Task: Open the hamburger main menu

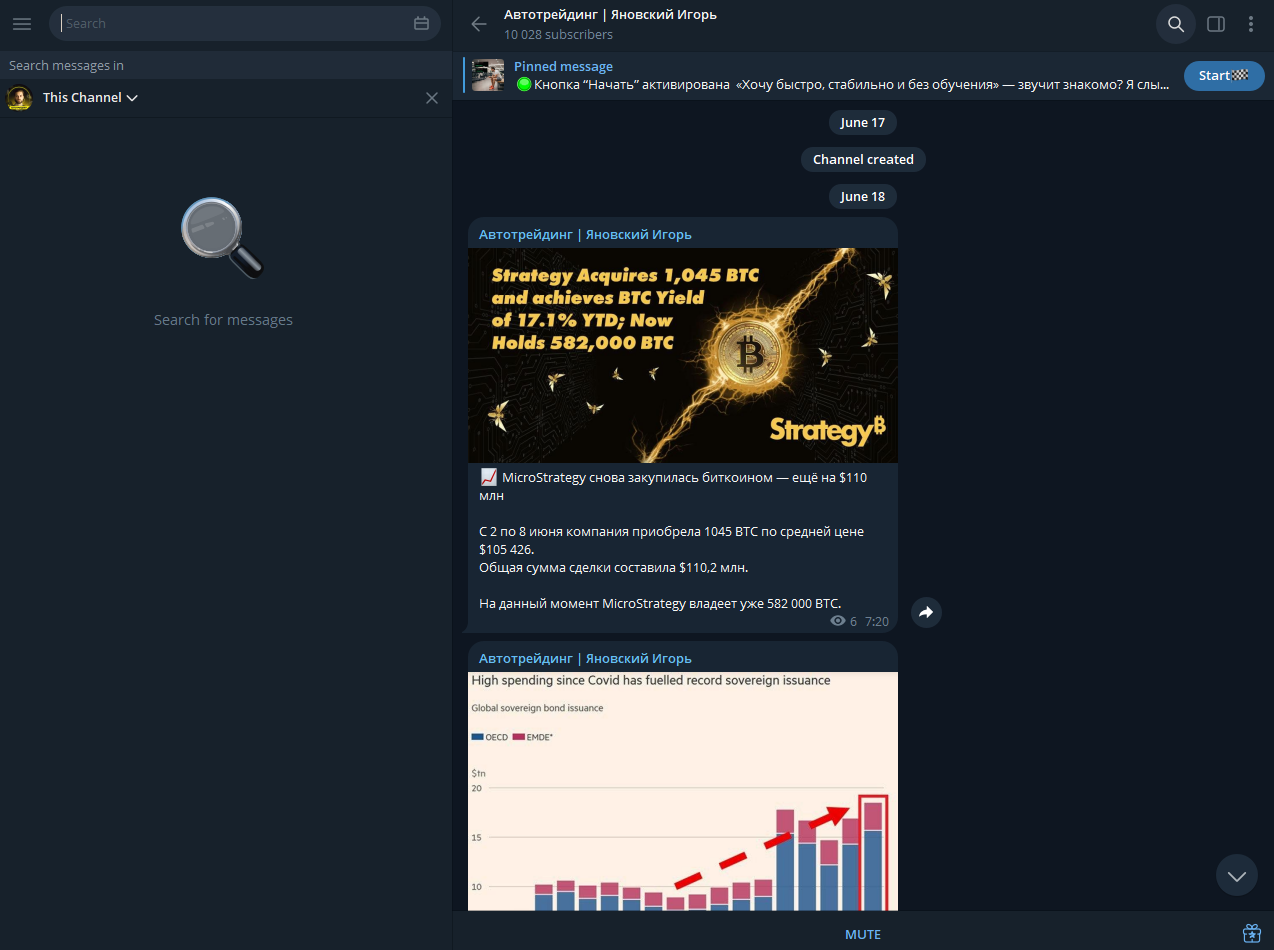Action: (22, 24)
